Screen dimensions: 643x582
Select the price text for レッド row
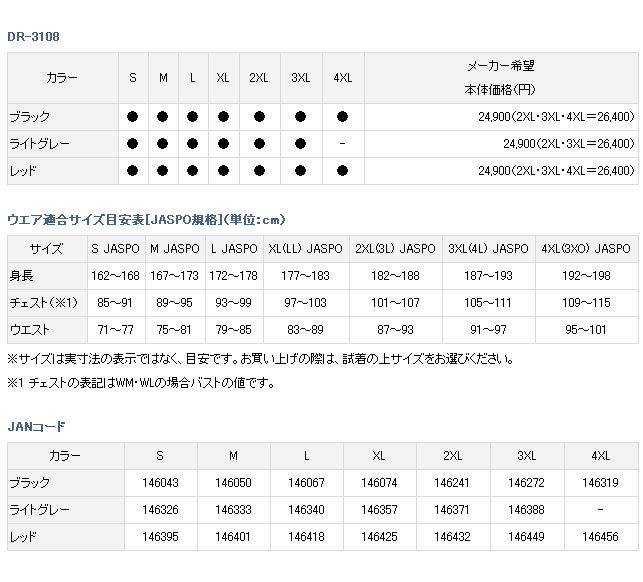click(x=556, y=171)
